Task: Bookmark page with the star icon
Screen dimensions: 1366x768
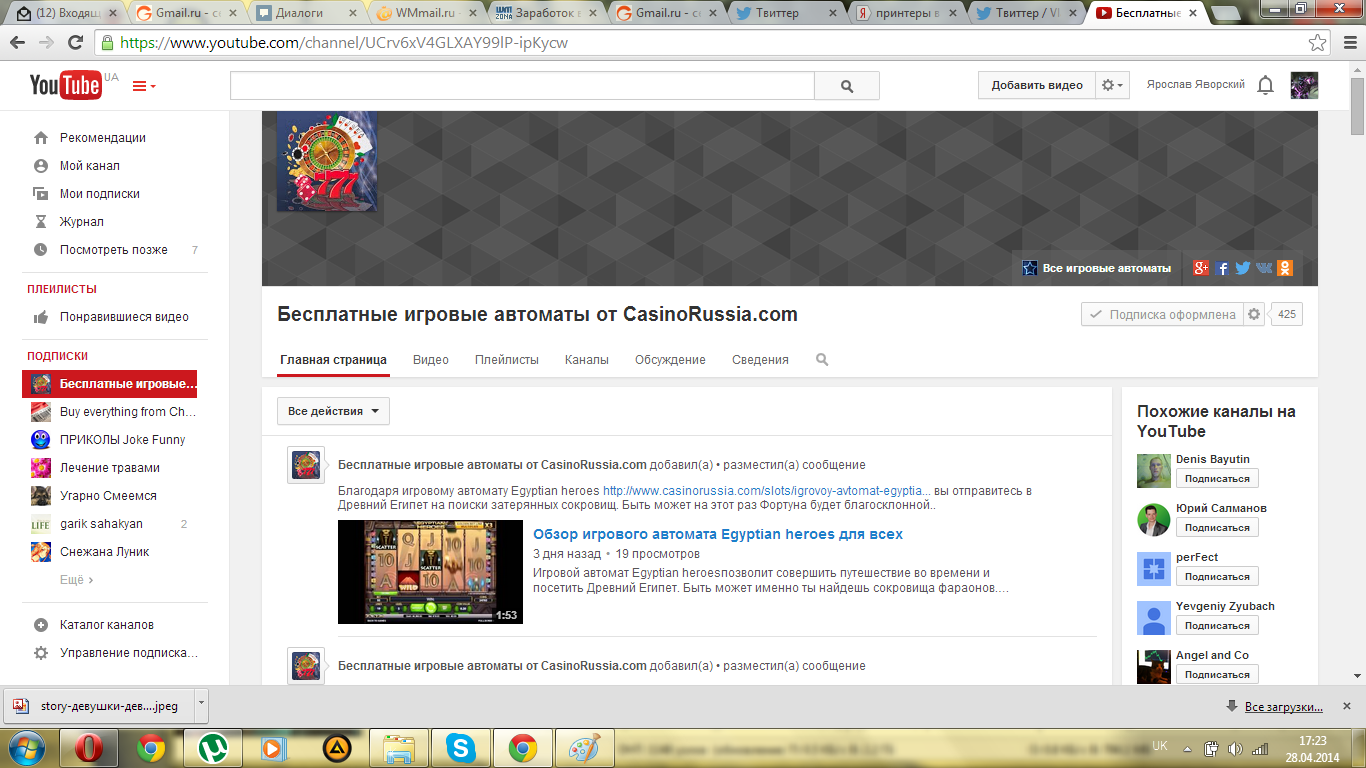Action: tap(1319, 44)
